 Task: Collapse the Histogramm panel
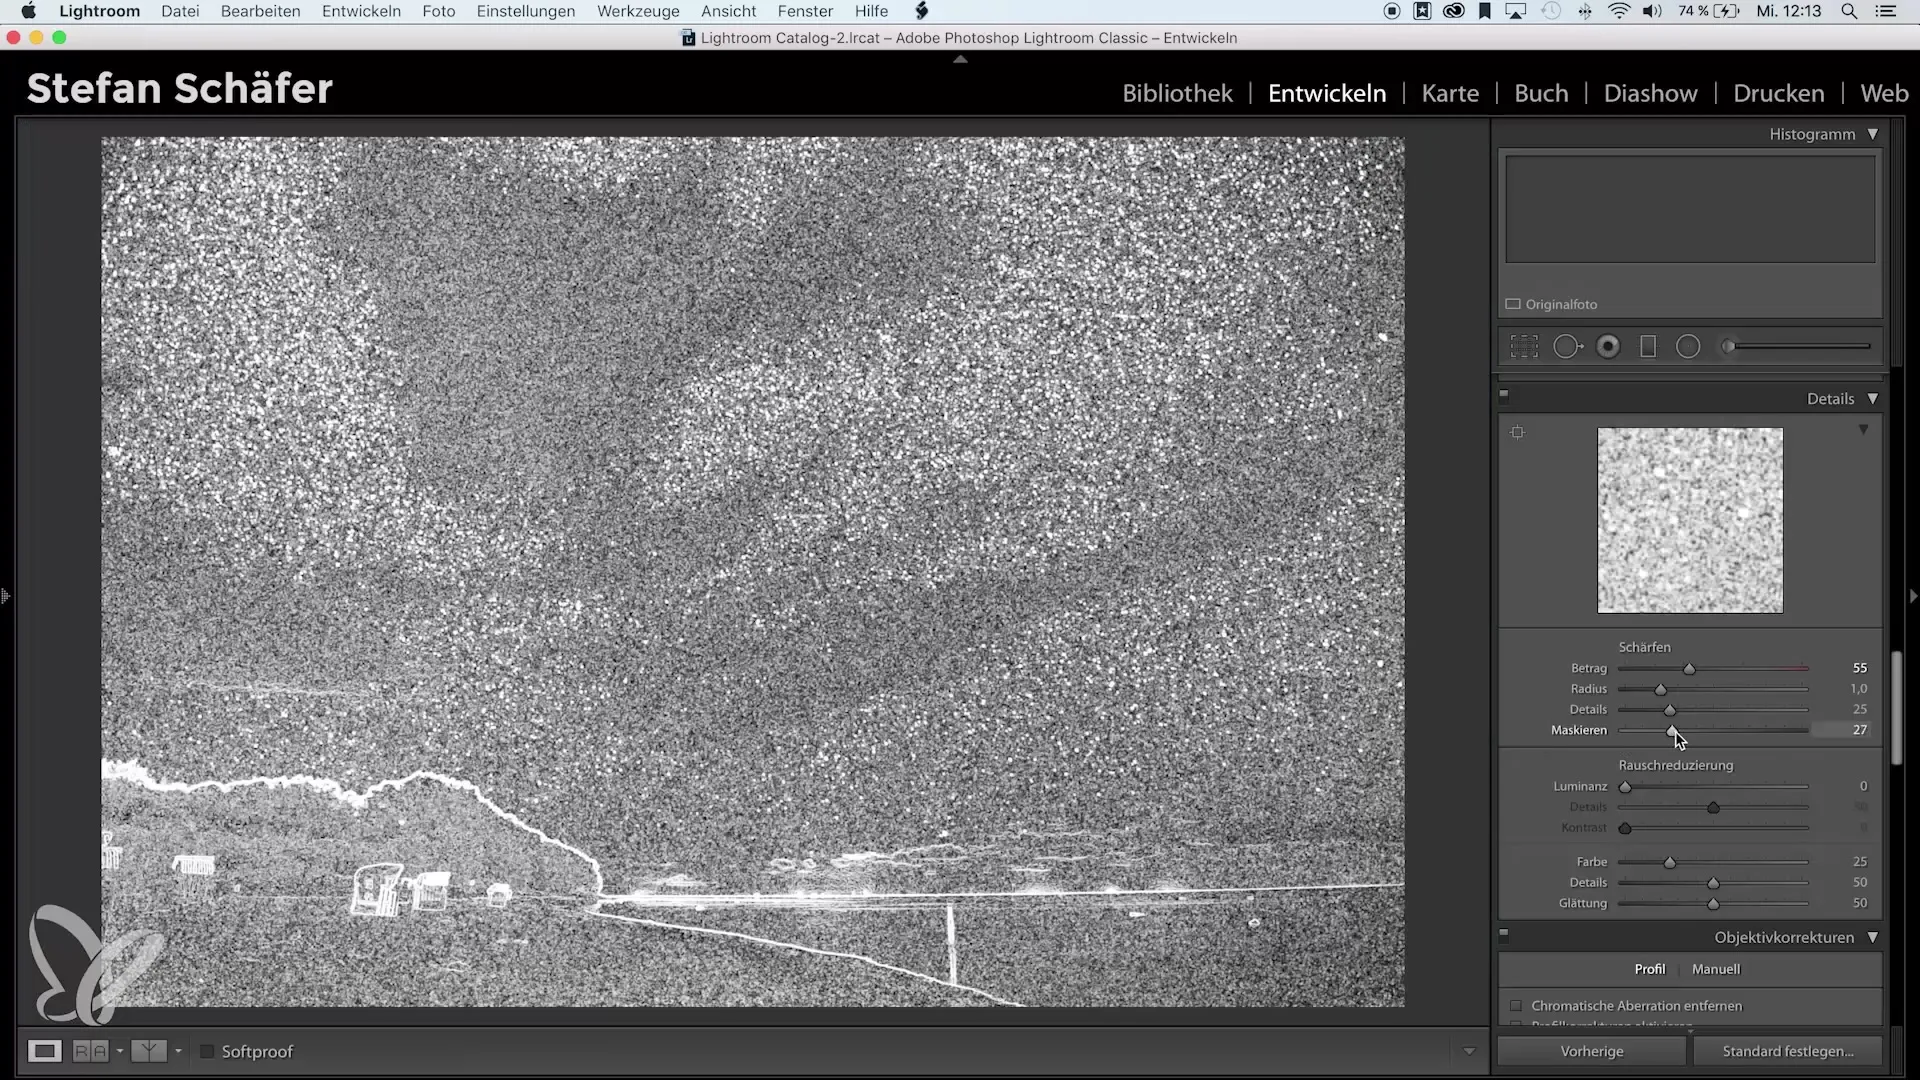[1873, 134]
